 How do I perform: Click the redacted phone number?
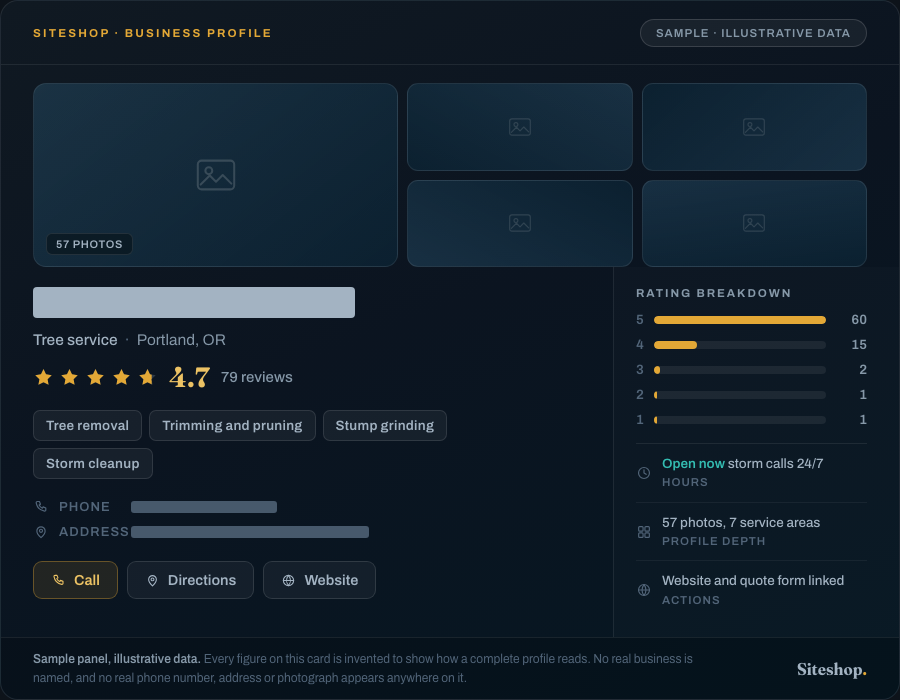coord(204,507)
